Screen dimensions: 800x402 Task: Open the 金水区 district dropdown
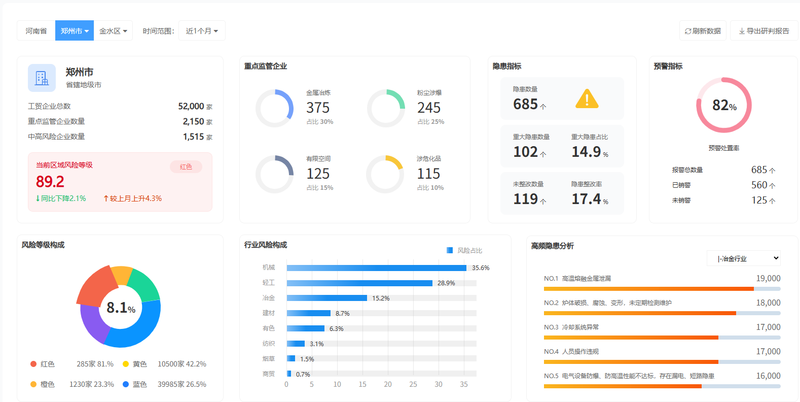(x=113, y=31)
